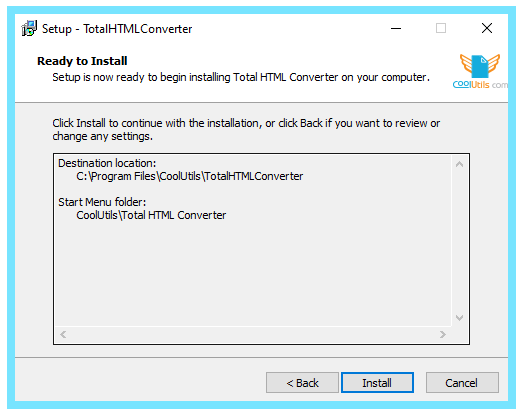This screenshot has height=416, width=522.
Task: Click the Start Menu folder path line
Action: (151, 215)
